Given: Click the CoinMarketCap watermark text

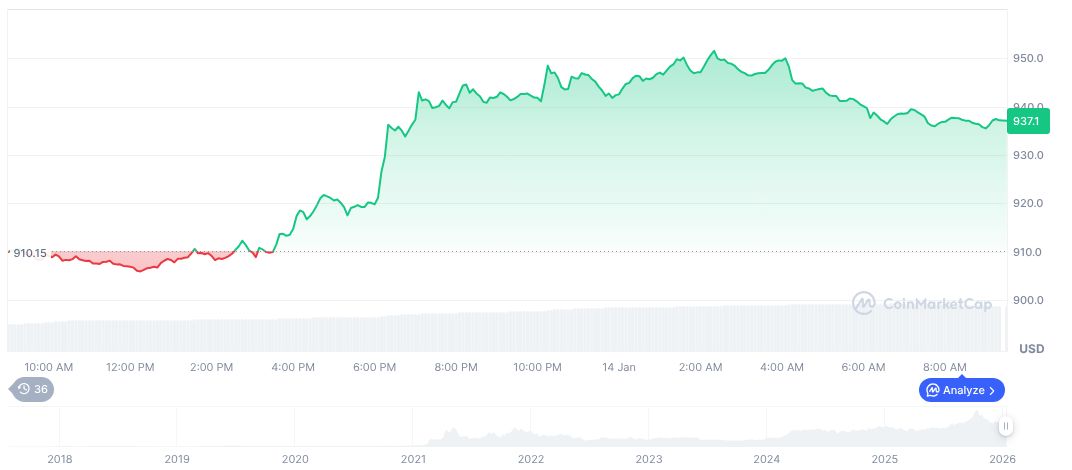Looking at the screenshot, I should (x=937, y=303).
